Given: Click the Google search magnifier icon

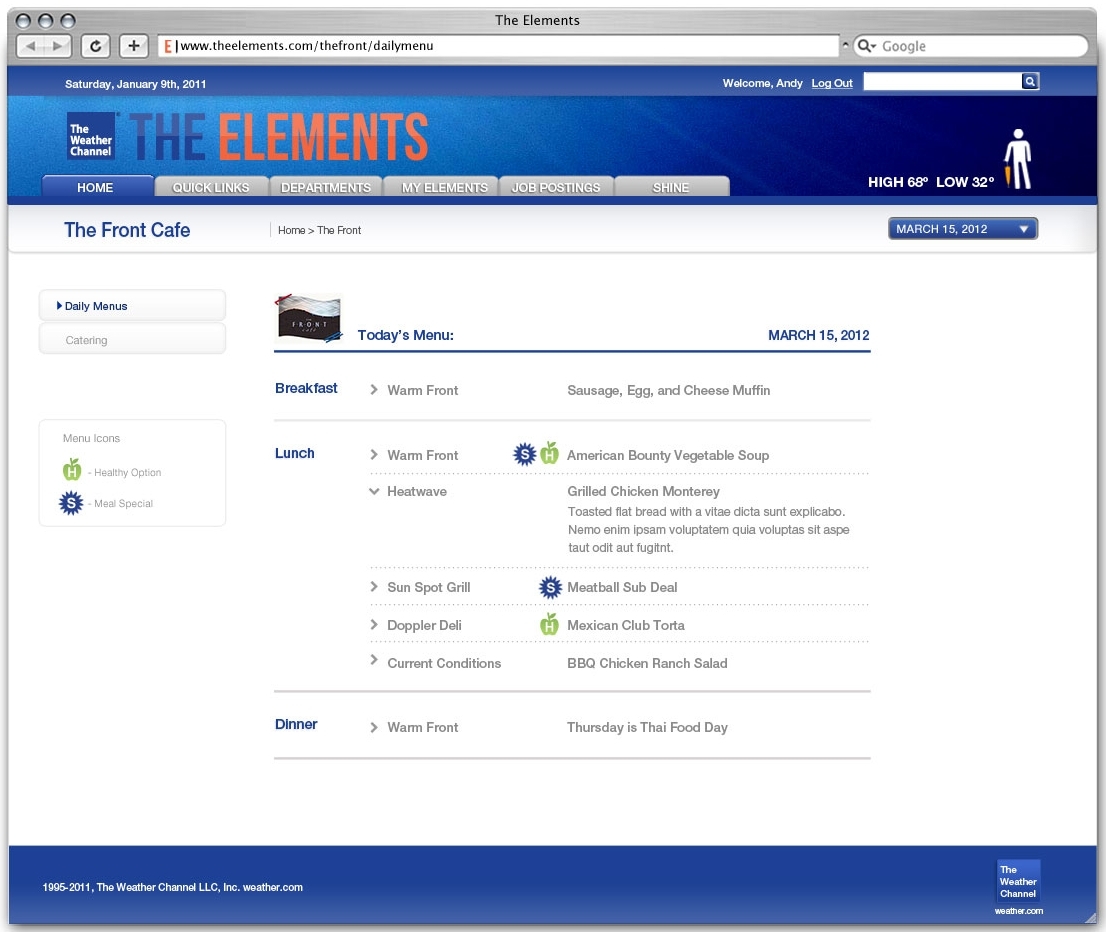Looking at the screenshot, I should (866, 46).
